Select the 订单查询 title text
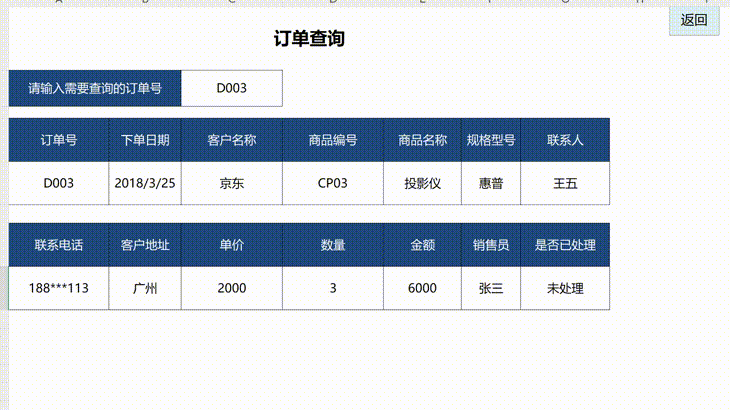Viewport: 730px width, 410px height. pyautogui.click(x=310, y=39)
